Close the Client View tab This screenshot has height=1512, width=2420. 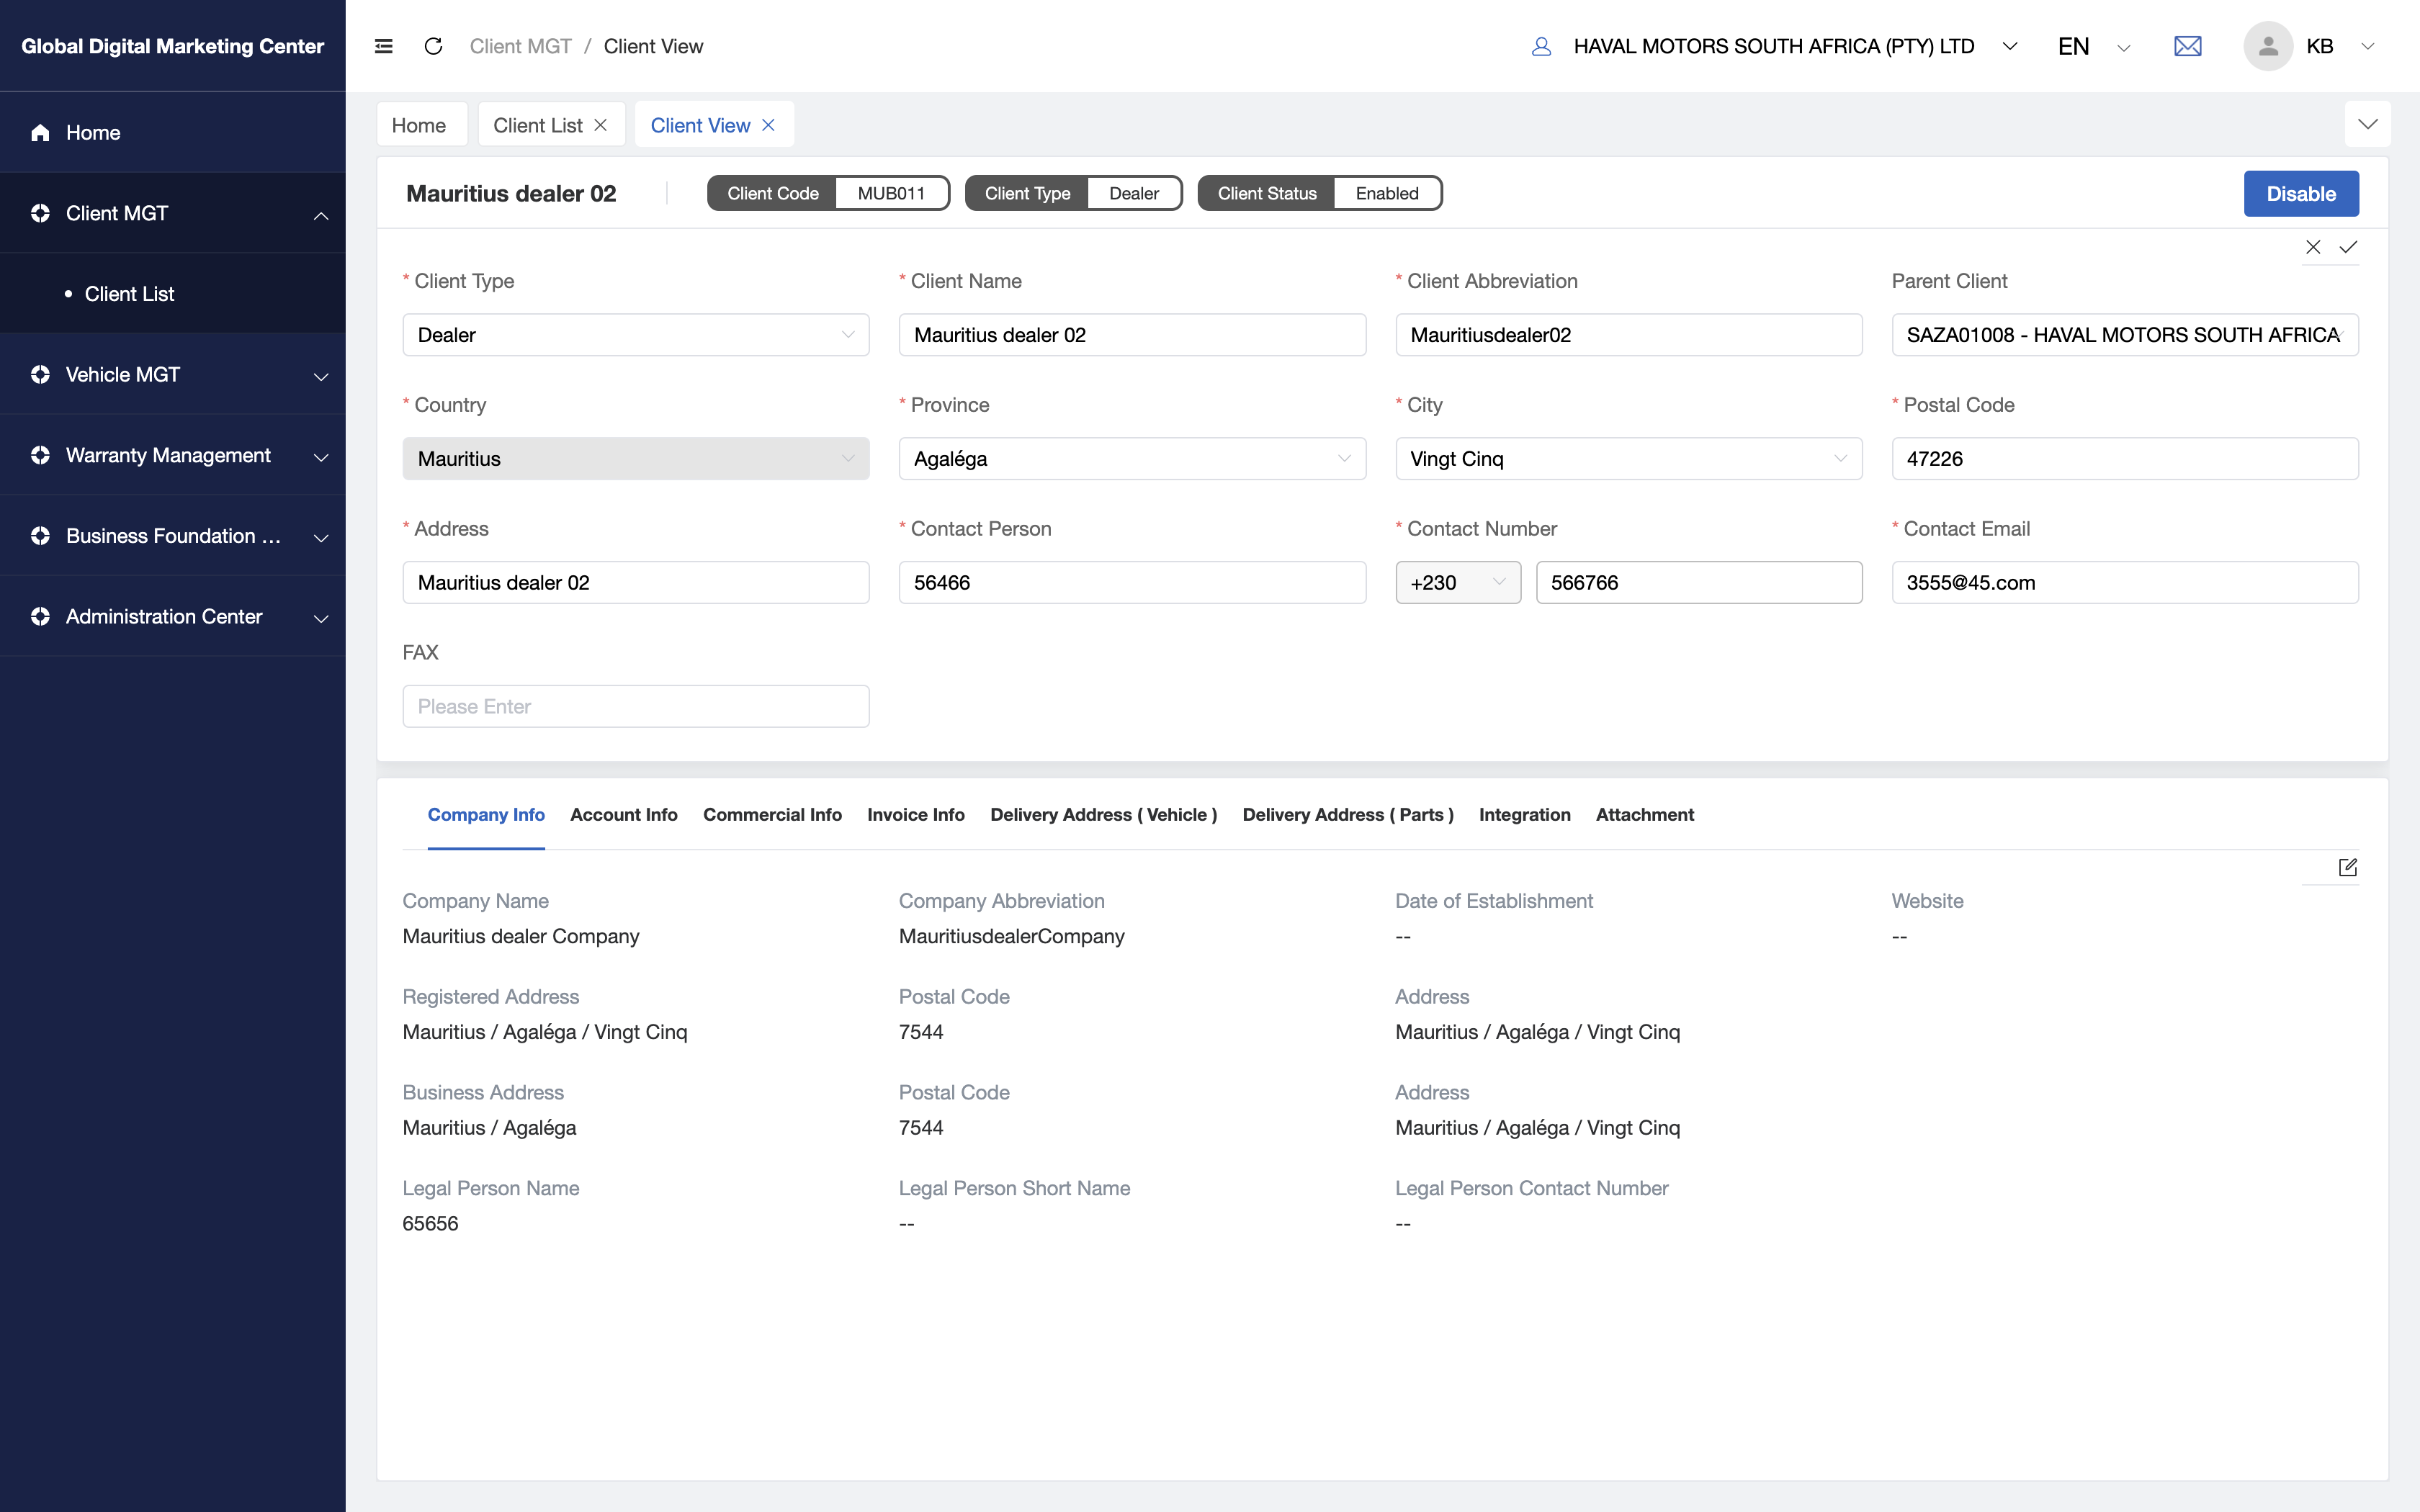click(x=768, y=125)
